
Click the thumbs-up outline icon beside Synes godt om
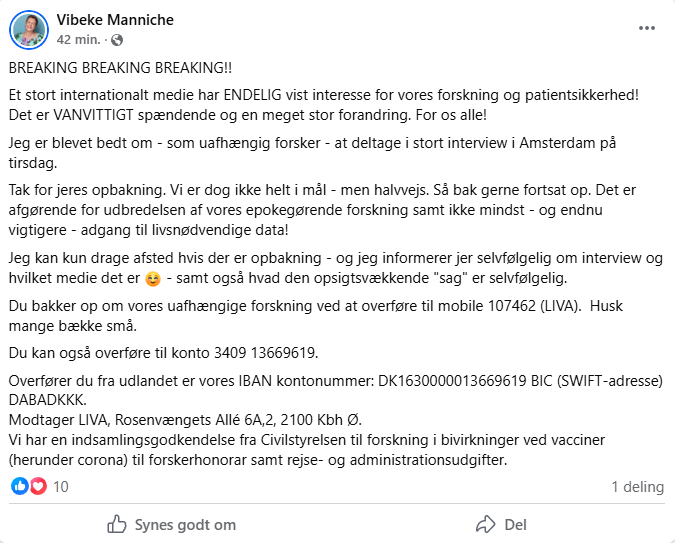pyautogui.click(x=117, y=524)
